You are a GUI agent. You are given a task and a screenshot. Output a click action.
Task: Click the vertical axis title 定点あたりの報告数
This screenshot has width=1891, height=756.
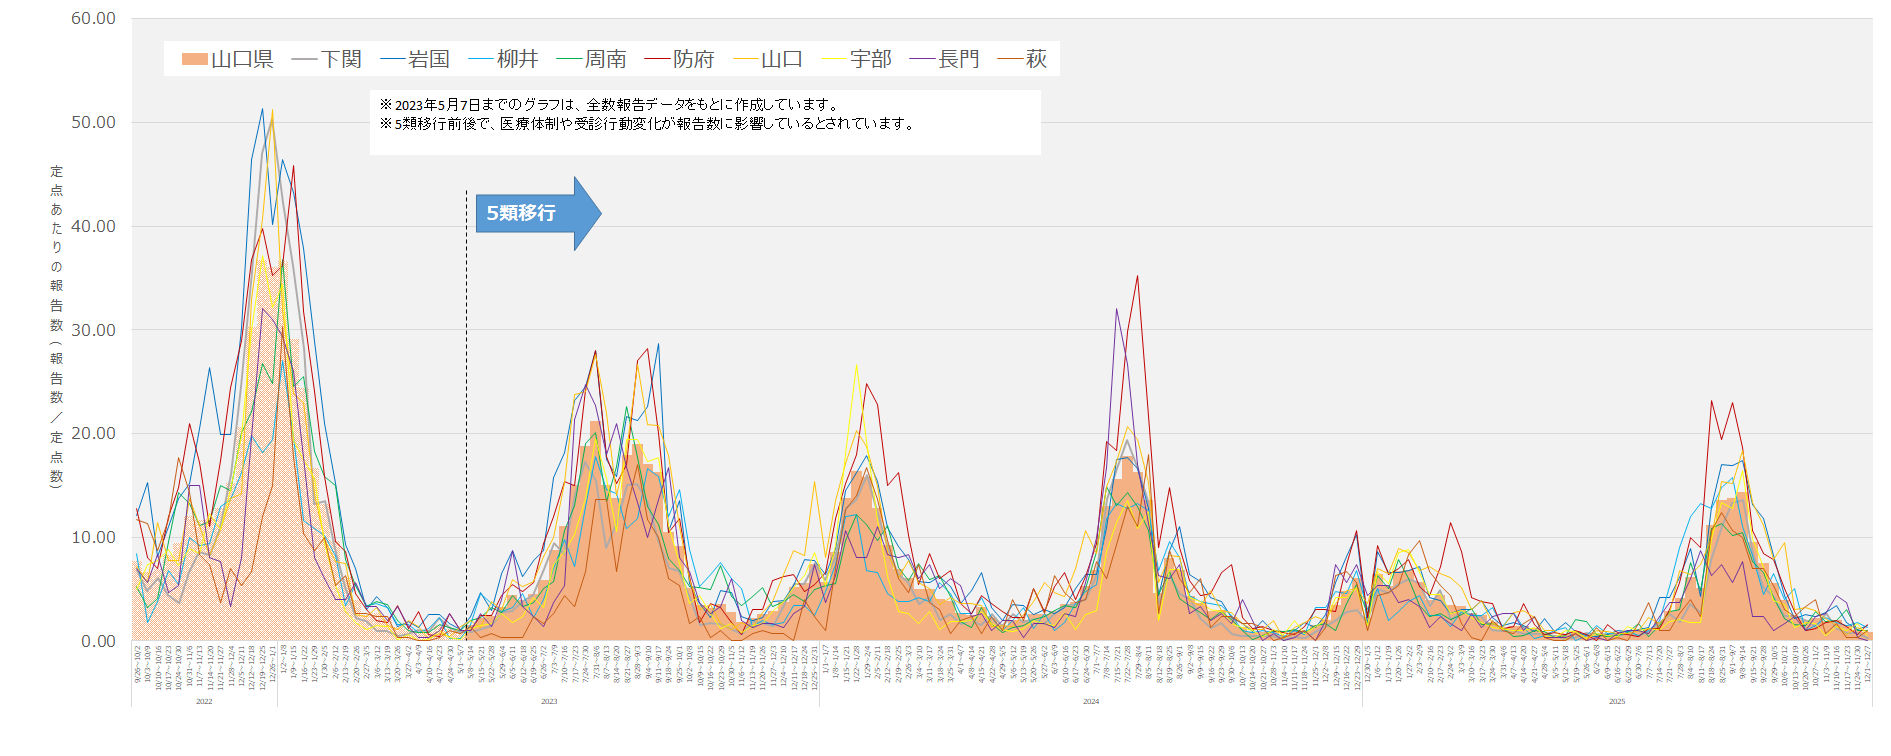(x=57, y=325)
